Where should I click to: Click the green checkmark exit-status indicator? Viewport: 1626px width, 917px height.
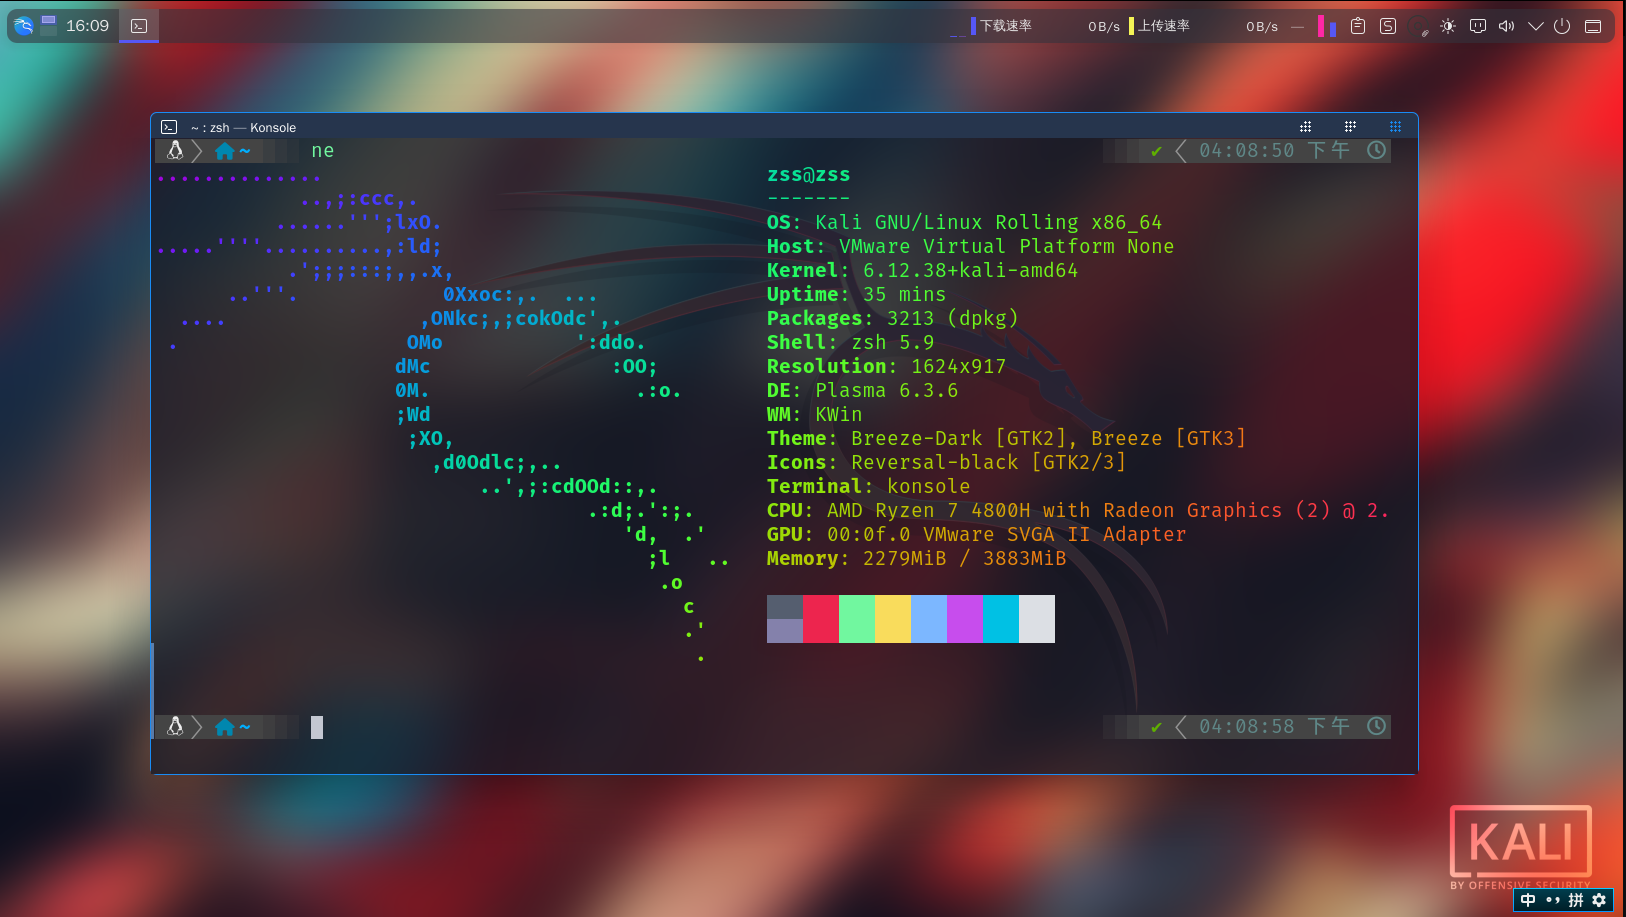[1157, 150]
